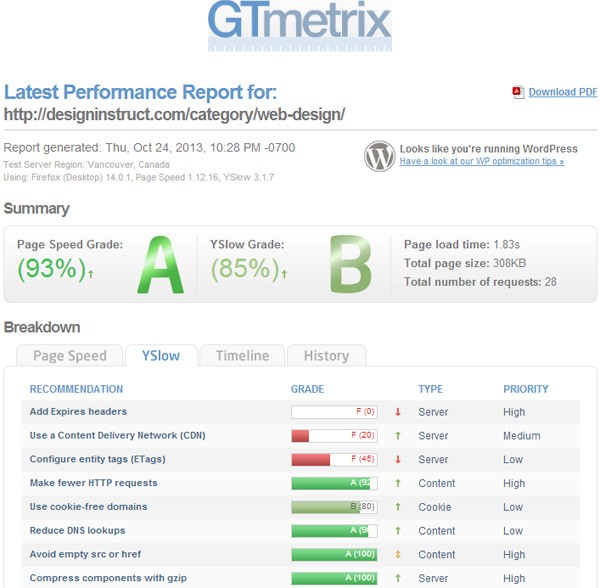This screenshot has width=600, height=588.
Task: Click the GTmetrix logo
Action: [300, 25]
